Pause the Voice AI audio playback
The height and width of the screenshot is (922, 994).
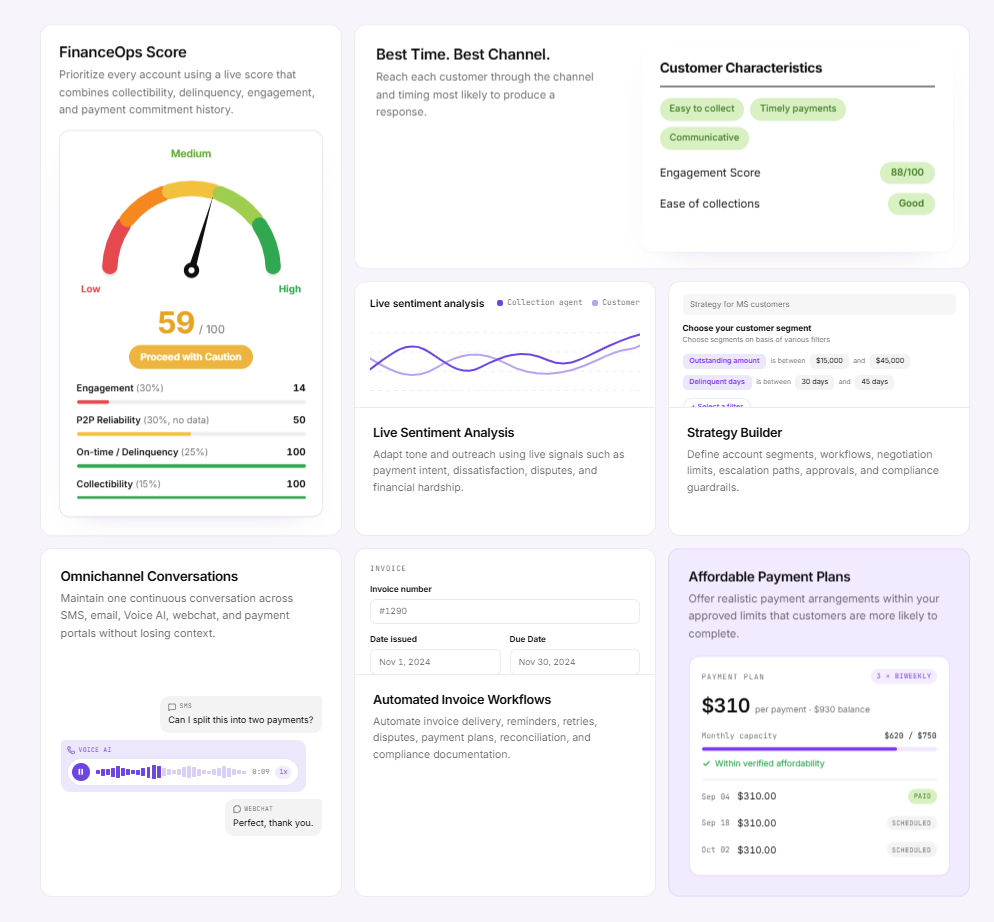[81, 772]
